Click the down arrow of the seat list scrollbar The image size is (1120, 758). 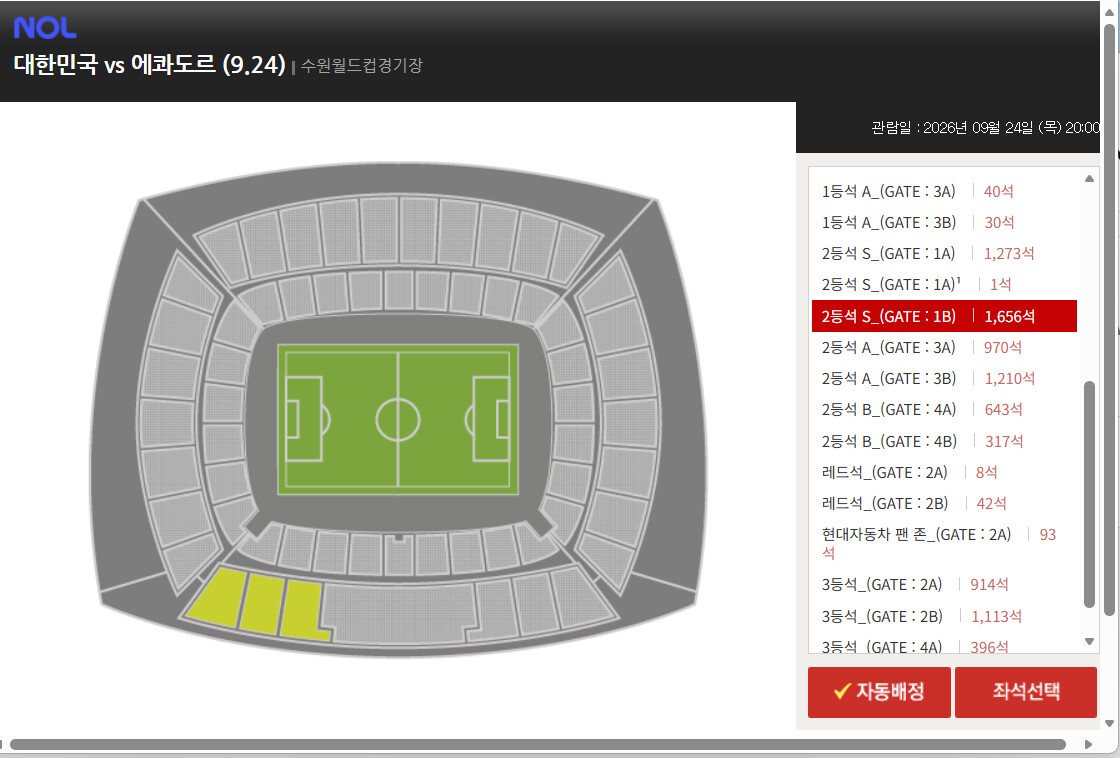1089,642
